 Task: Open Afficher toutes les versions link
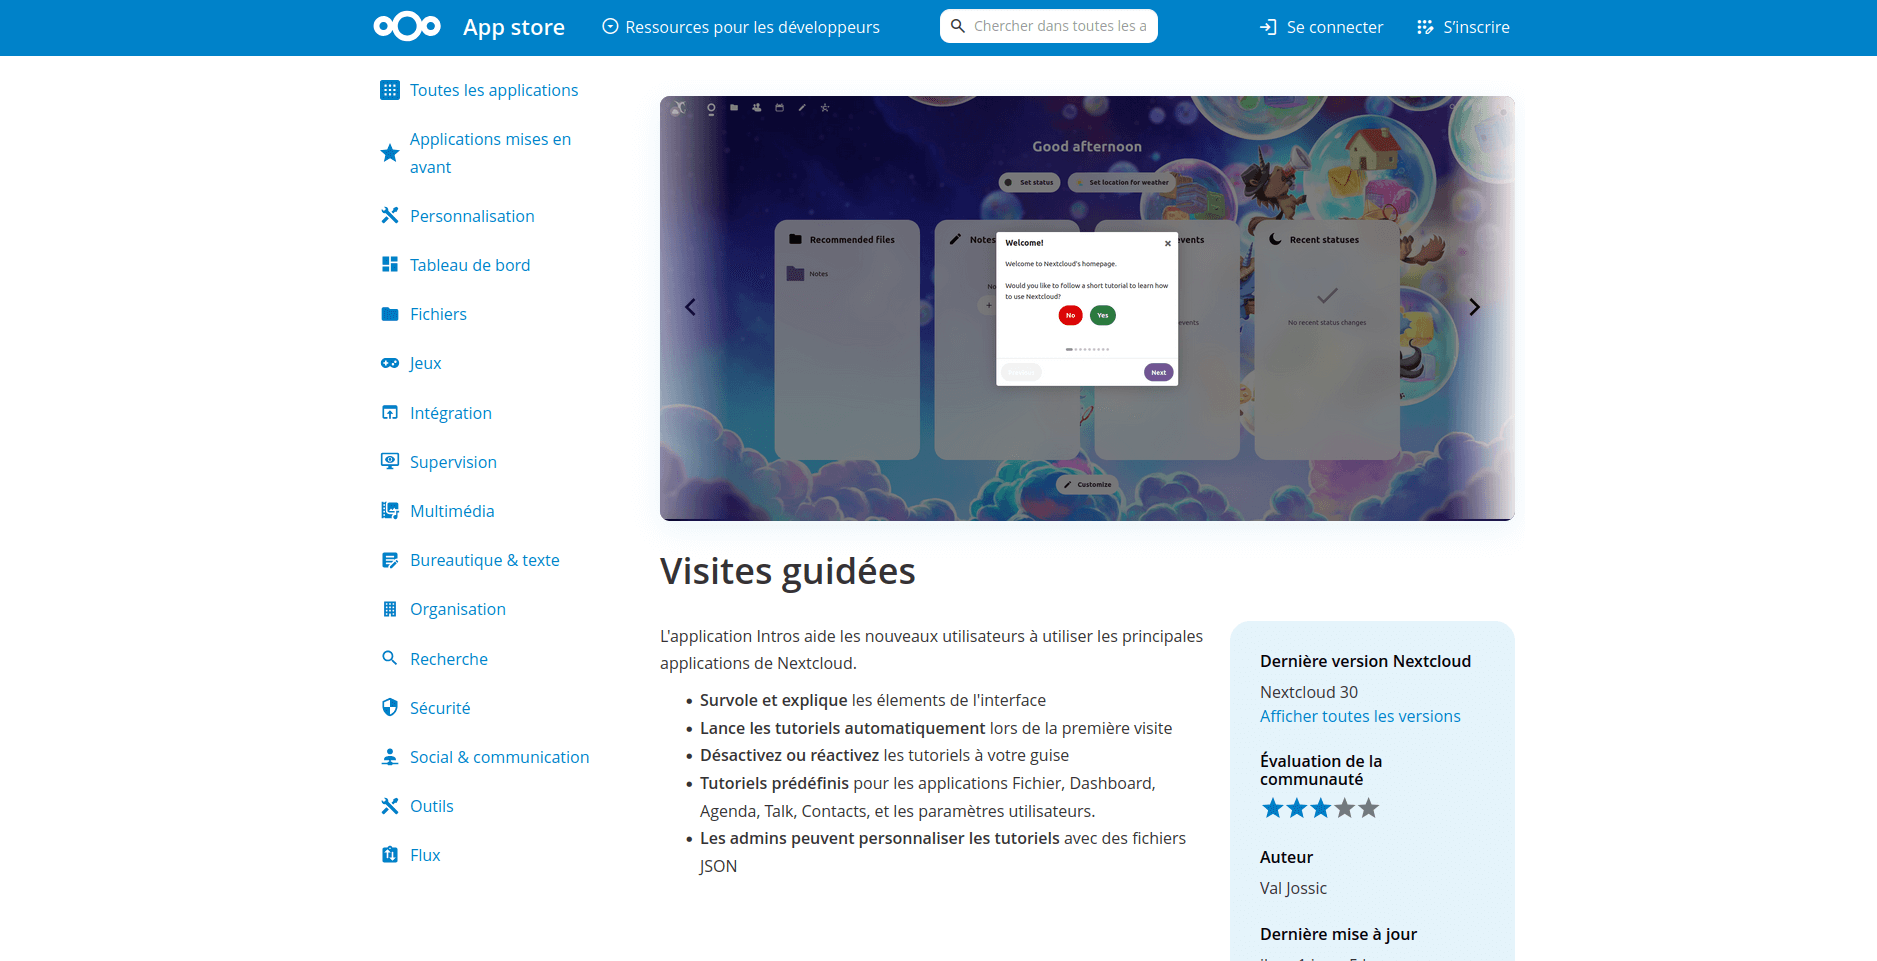coord(1360,716)
